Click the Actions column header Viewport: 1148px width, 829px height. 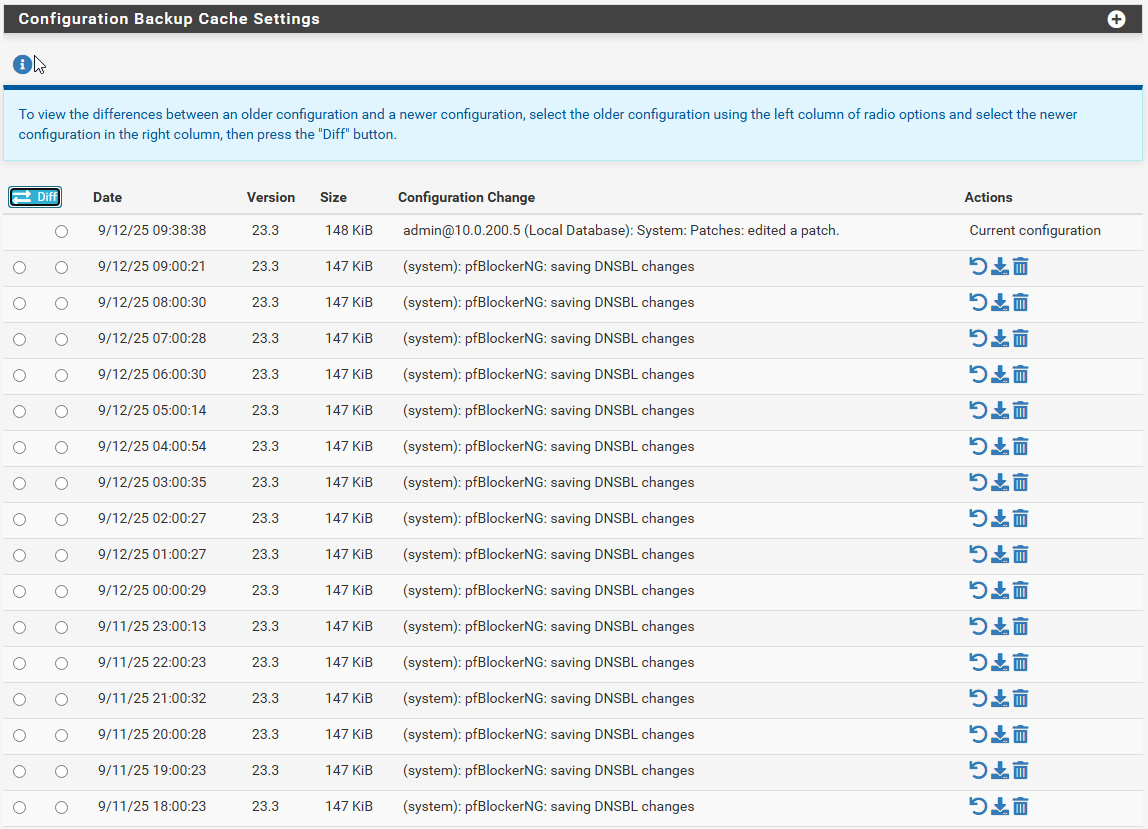pos(988,197)
